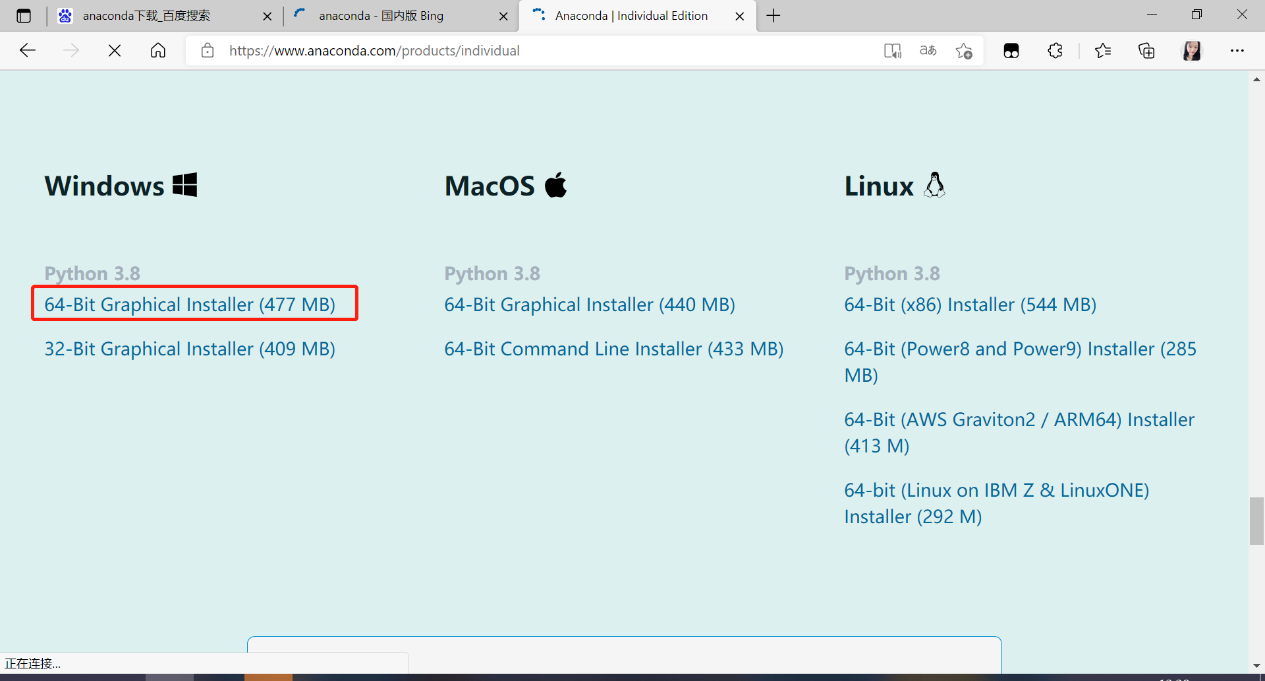The width and height of the screenshot is (1265, 681).
Task: Download Linux Power8 and Power9 Installer
Action: pyautogui.click(x=1020, y=361)
